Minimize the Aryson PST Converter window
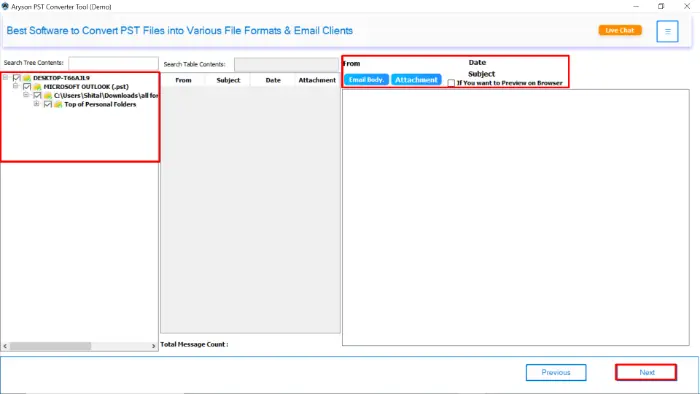The height and width of the screenshot is (394, 700). (x=636, y=6)
